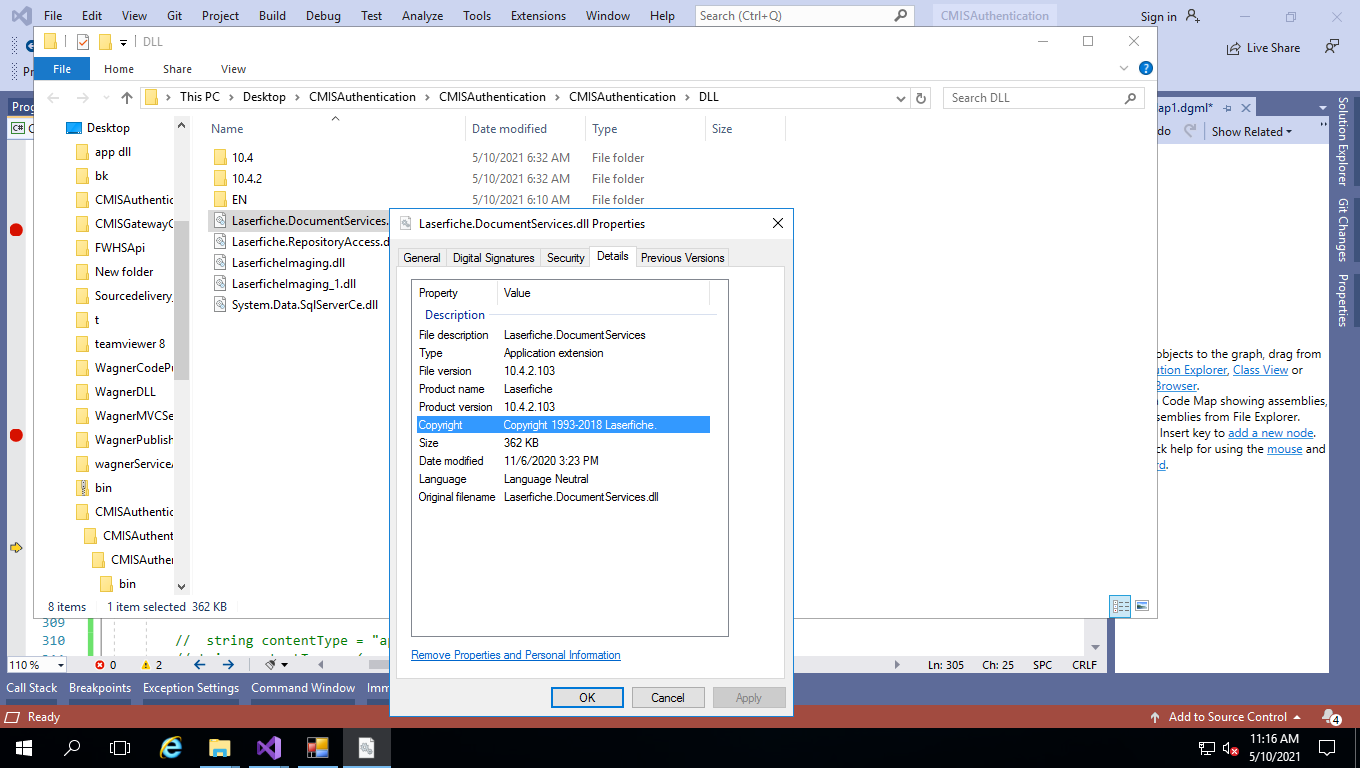Screen dimensions: 1360x768
Task: Refresh the DLL folder address bar
Action: (921, 98)
